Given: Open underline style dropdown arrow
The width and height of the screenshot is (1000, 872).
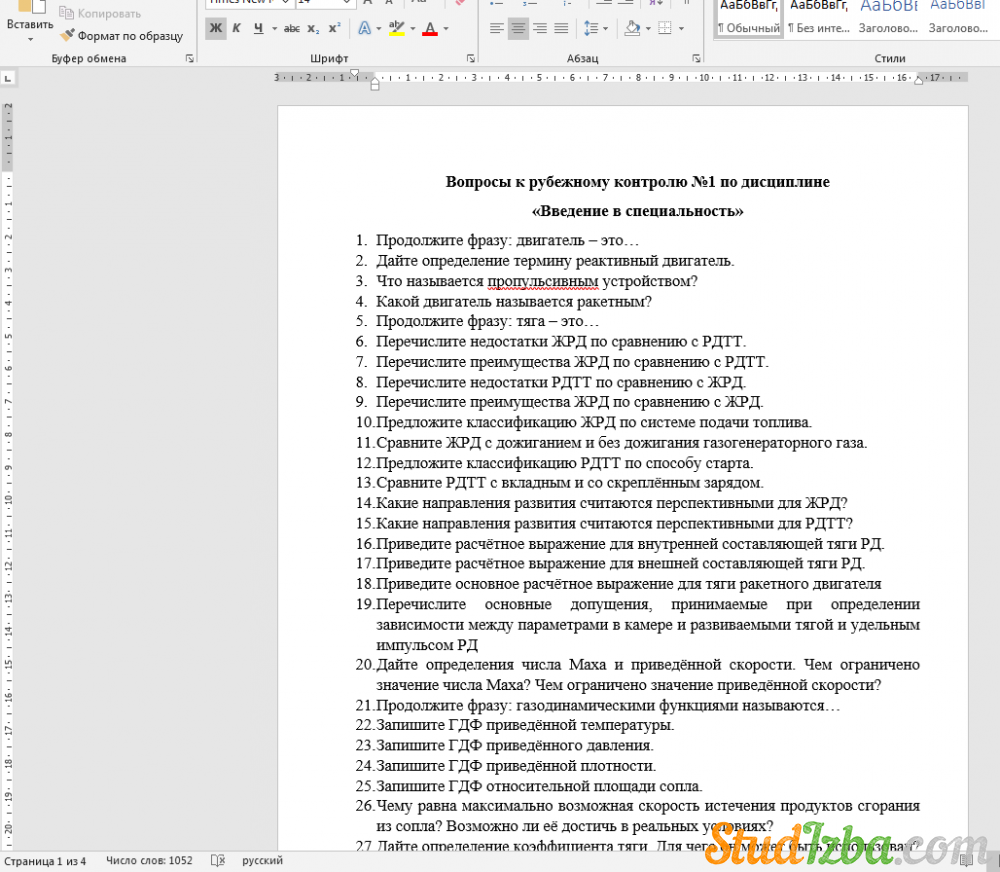Looking at the screenshot, I should point(274,28).
